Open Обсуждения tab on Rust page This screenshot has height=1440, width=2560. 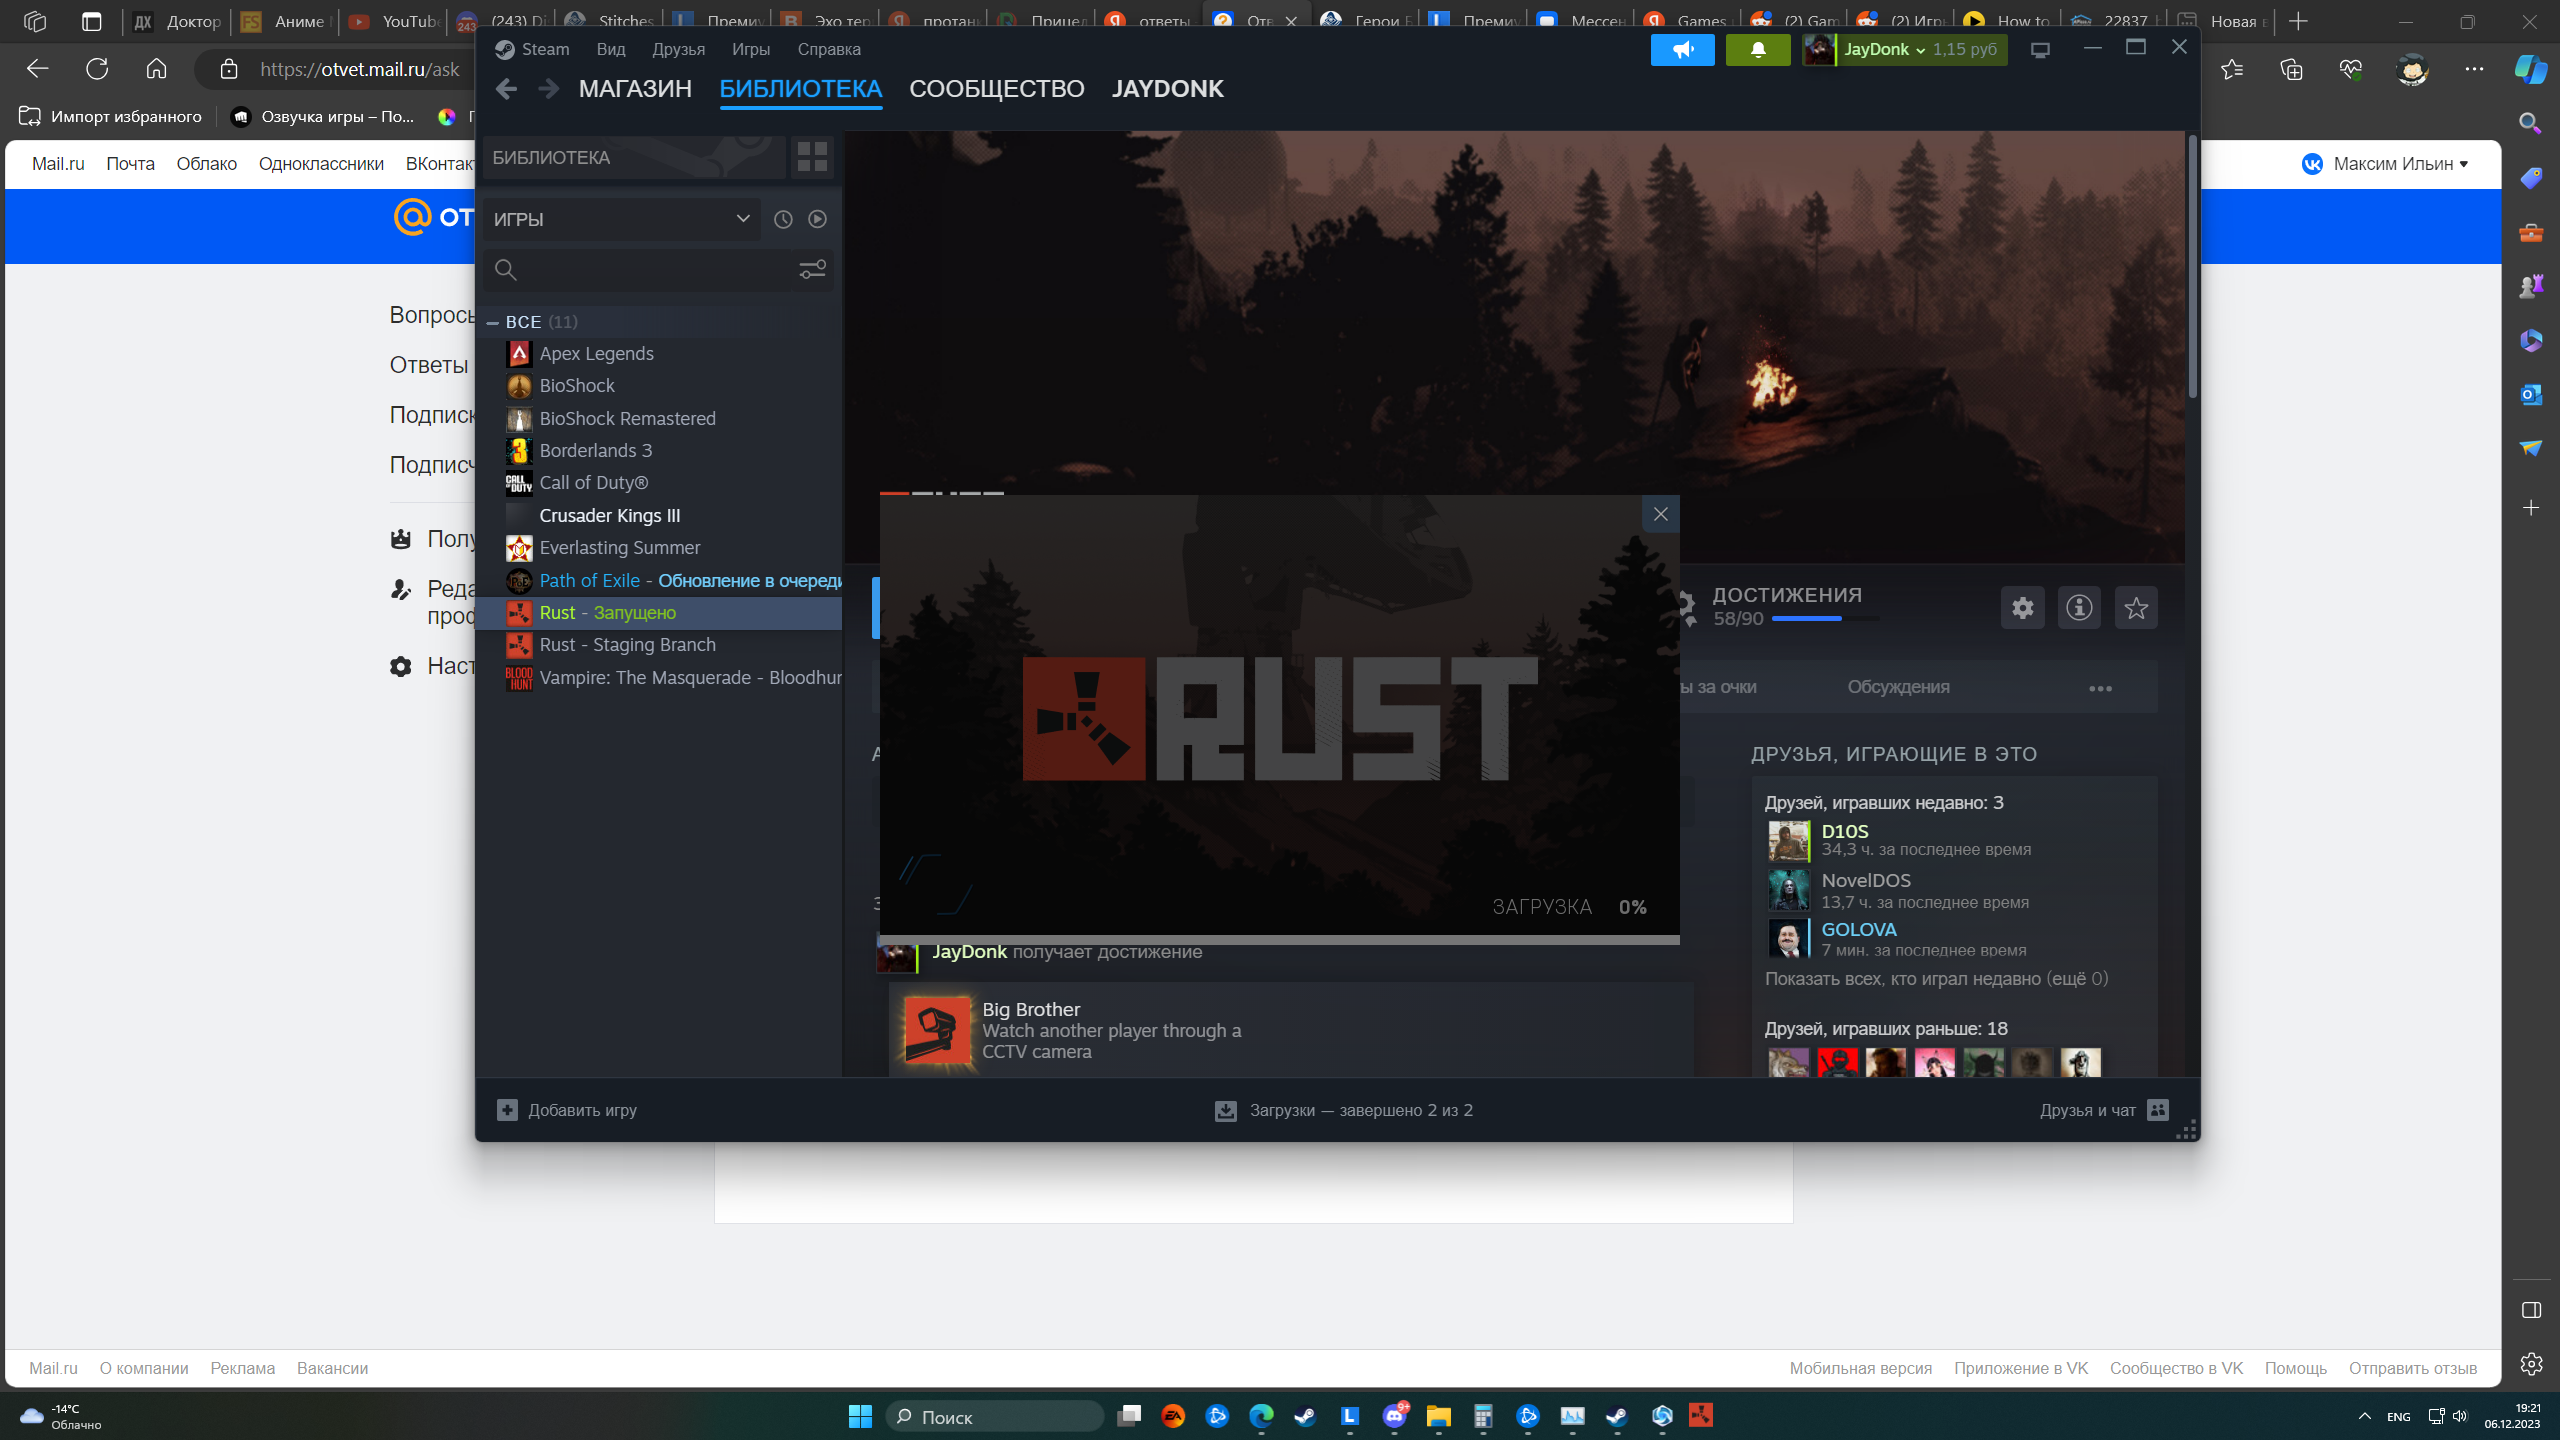(x=1898, y=687)
